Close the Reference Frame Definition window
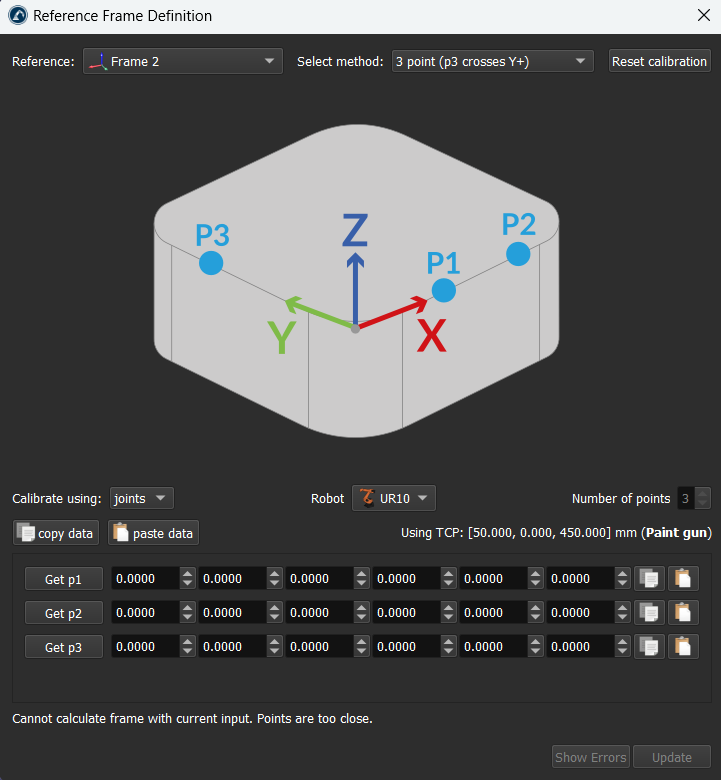This screenshot has width=721, height=780. click(702, 16)
